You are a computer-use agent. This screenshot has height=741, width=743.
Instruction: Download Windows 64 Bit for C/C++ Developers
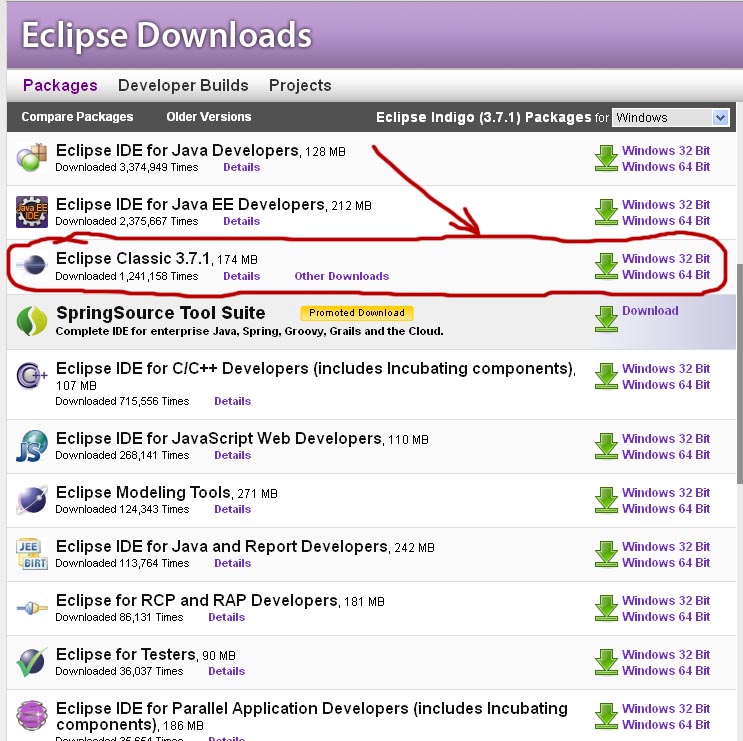tap(666, 384)
